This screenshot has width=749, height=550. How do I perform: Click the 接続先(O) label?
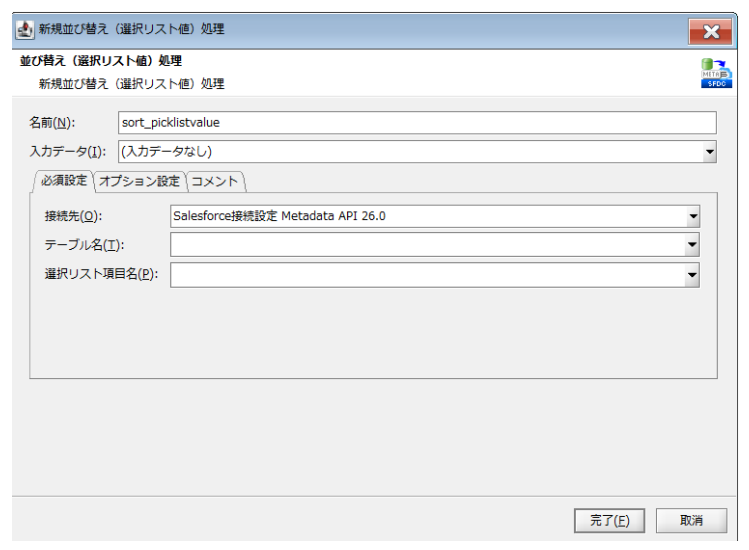tap(73, 216)
